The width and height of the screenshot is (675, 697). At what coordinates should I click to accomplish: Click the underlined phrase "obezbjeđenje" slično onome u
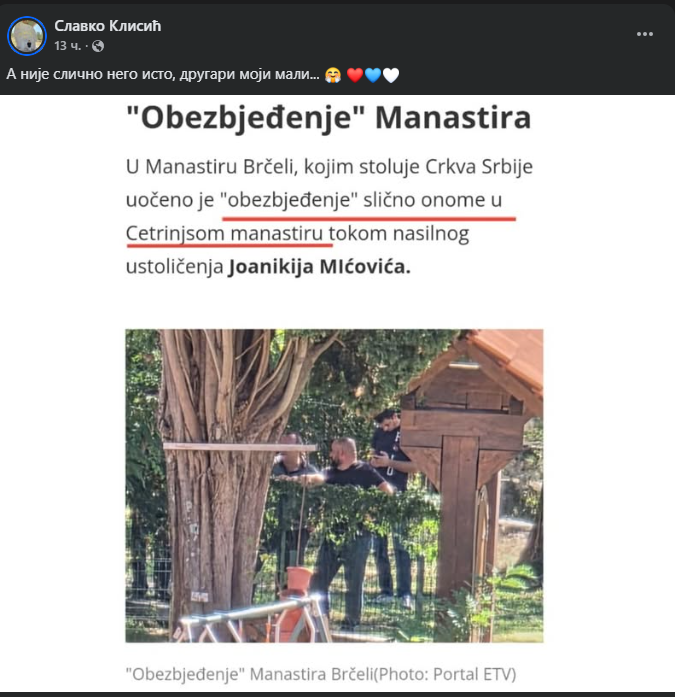click(x=361, y=200)
